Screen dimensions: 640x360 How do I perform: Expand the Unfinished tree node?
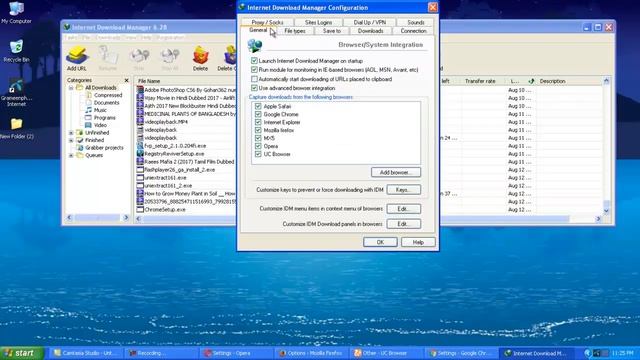(71, 133)
